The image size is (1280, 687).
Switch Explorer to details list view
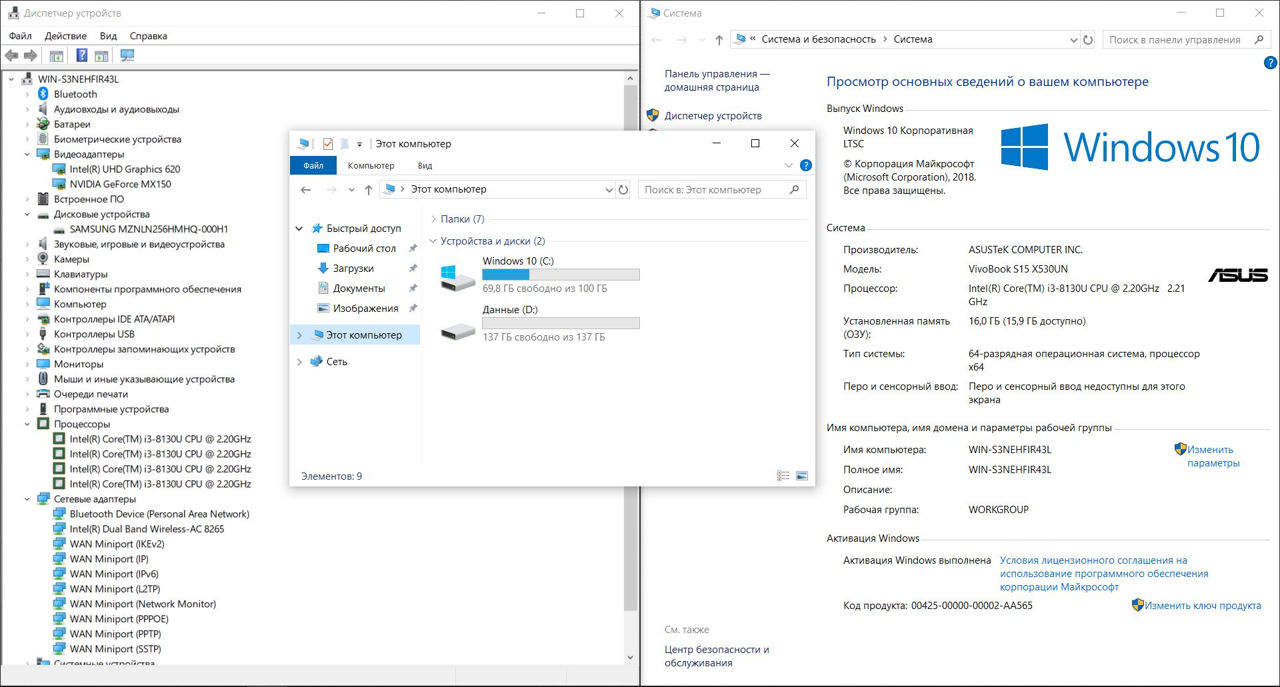(x=784, y=476)
